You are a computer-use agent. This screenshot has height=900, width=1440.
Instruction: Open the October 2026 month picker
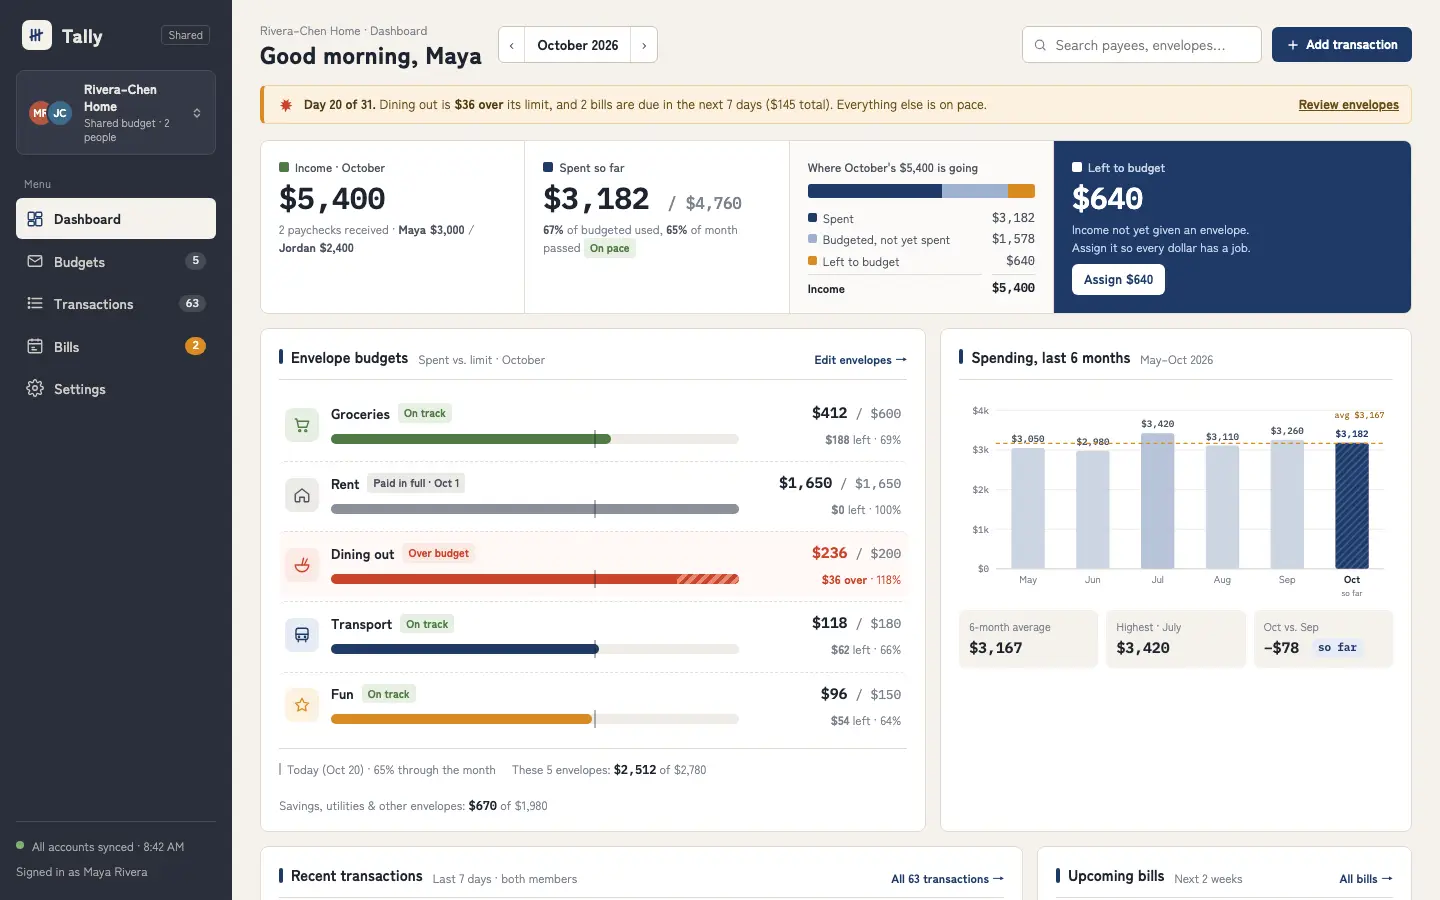[x=578, y=45]
